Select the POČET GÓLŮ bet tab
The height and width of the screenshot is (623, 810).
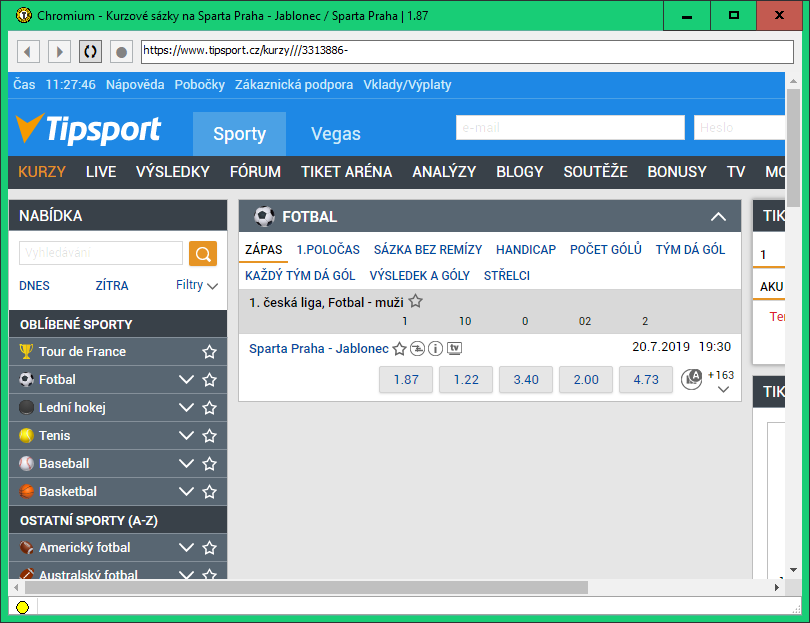point(606,250)
